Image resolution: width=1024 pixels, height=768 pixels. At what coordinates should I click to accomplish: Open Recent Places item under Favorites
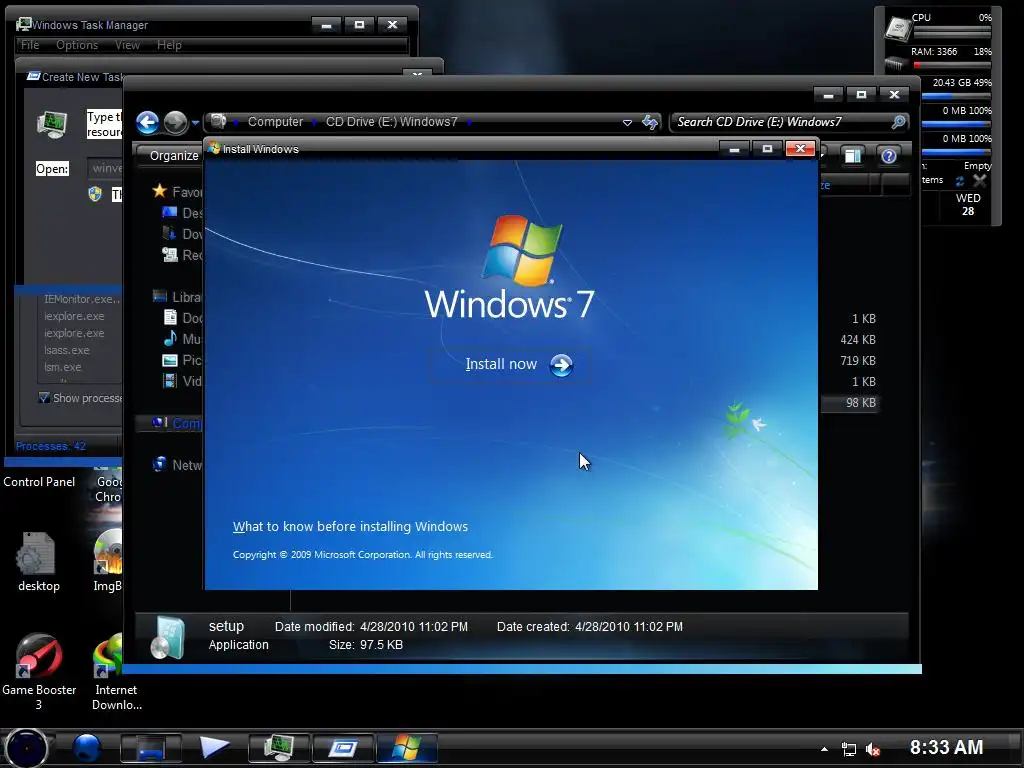182,255
